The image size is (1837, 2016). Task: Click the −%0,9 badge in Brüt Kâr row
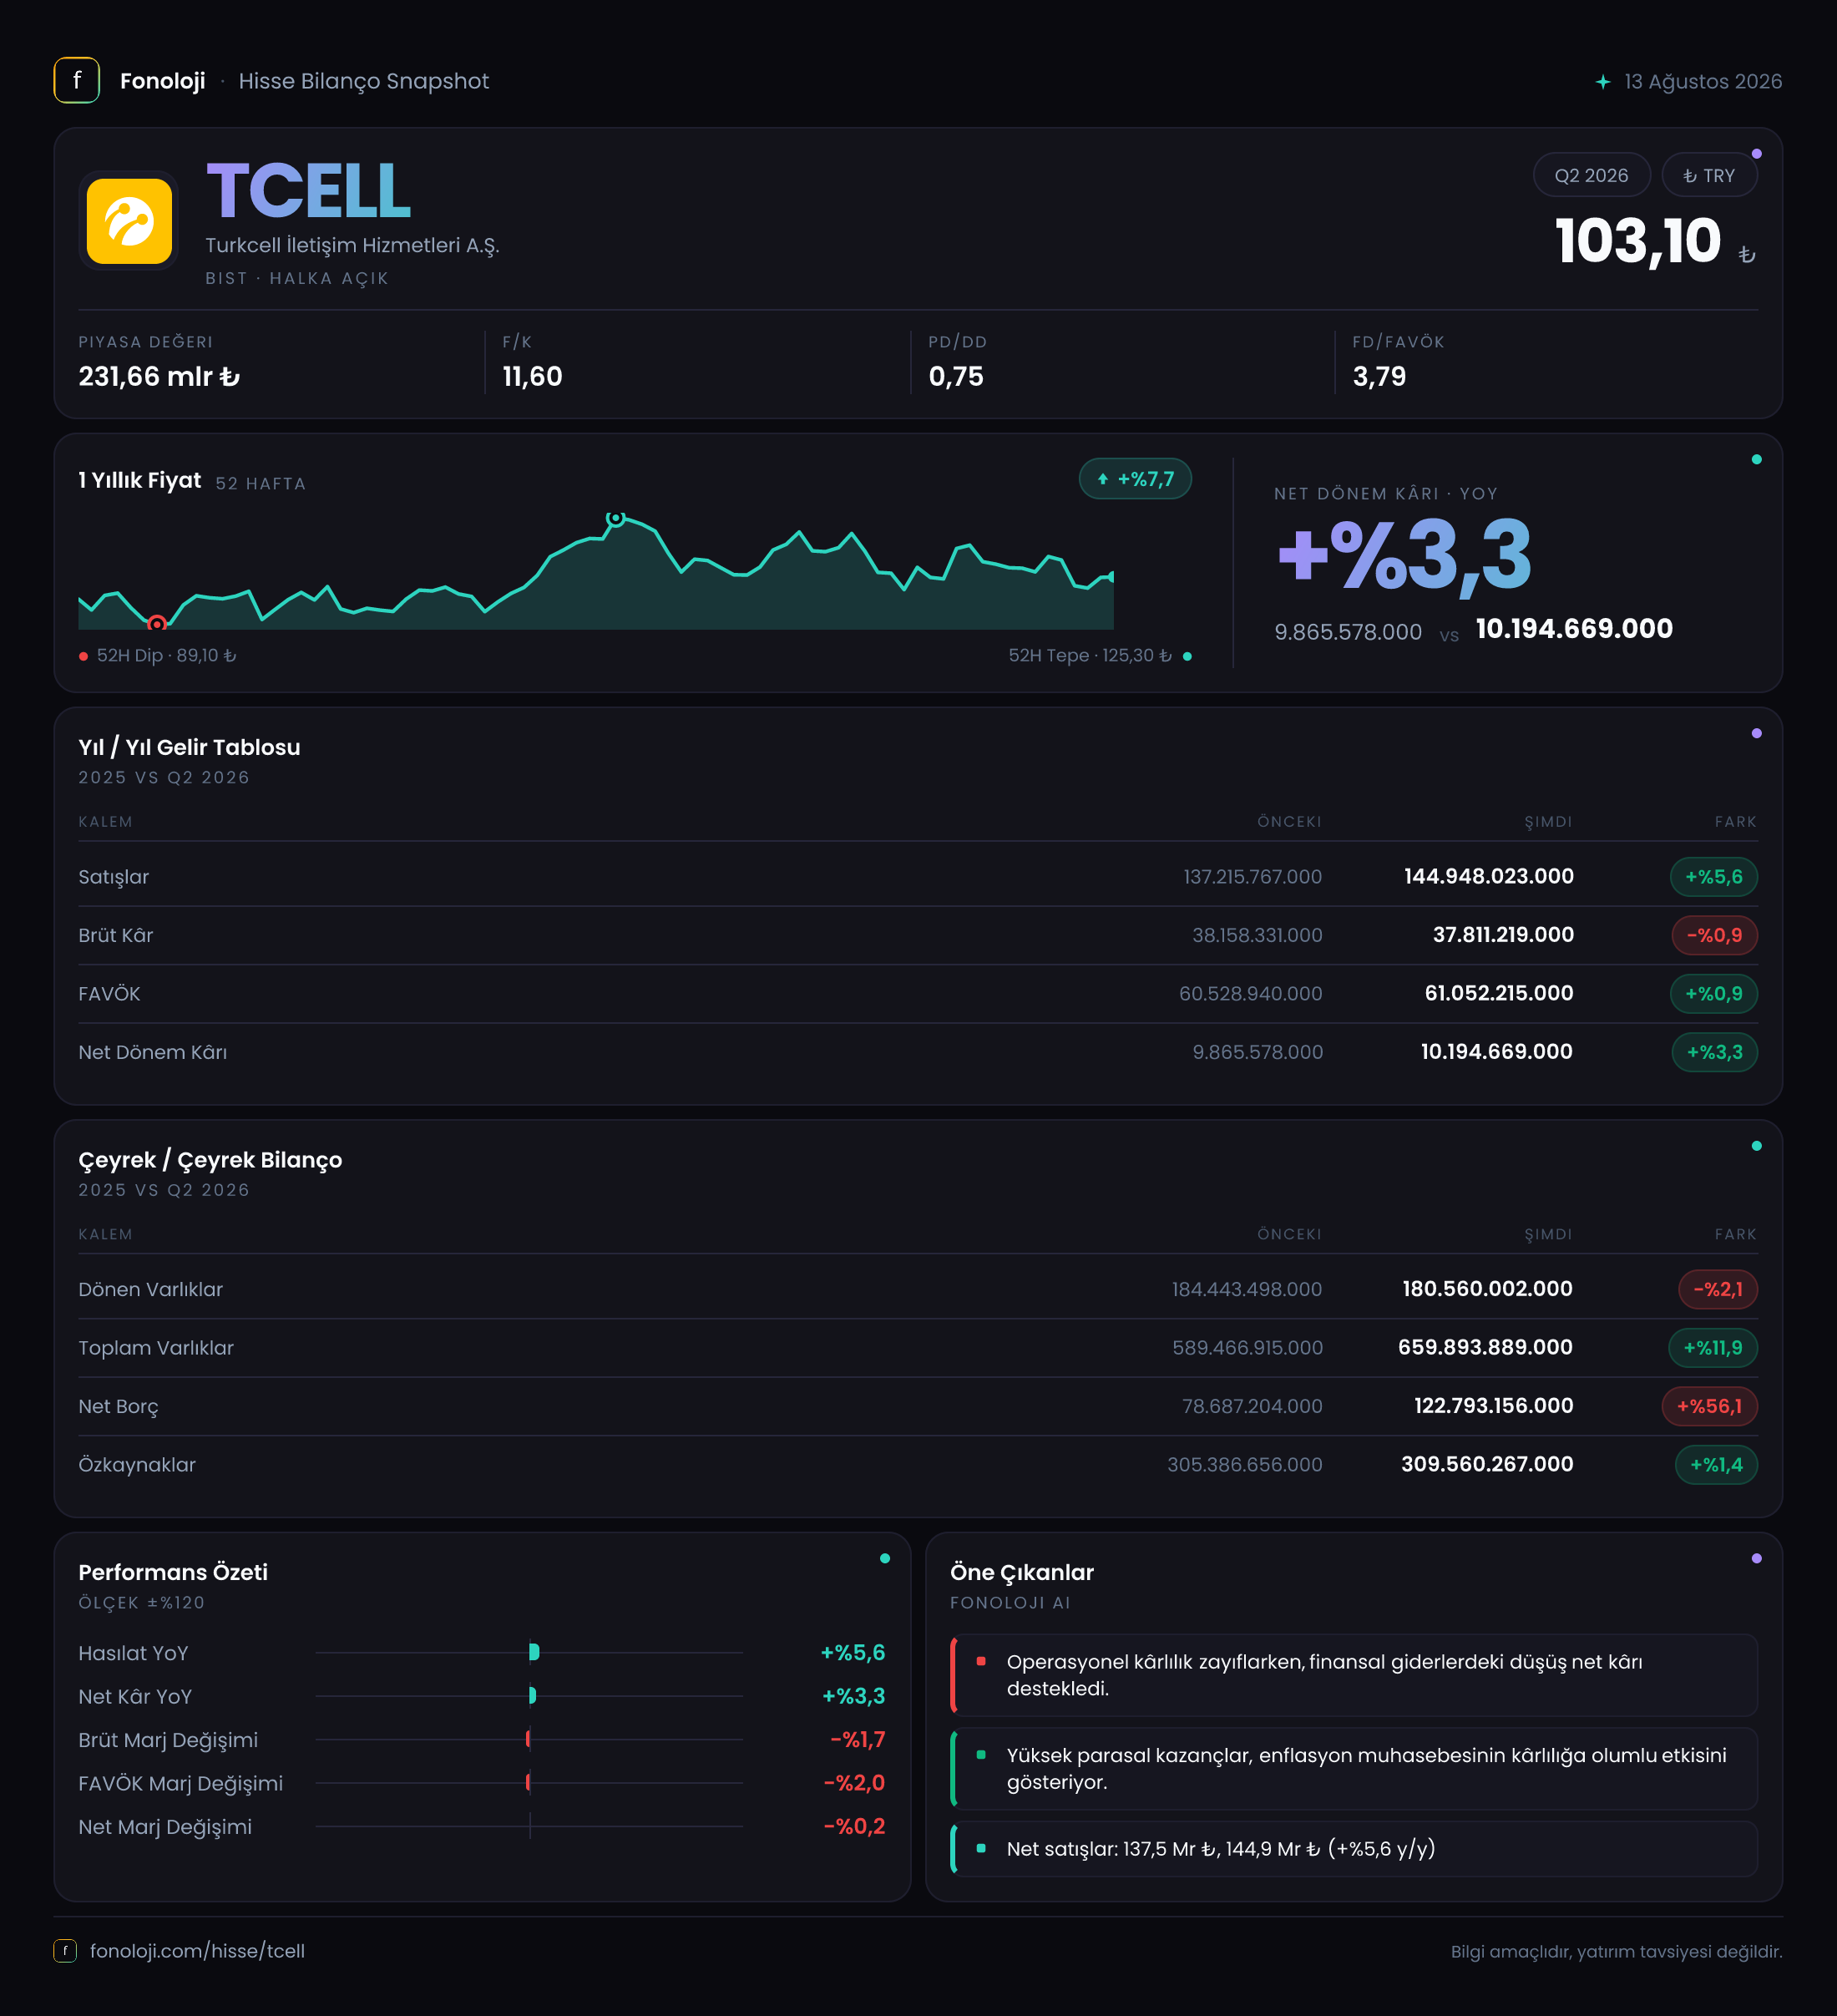1714,935
